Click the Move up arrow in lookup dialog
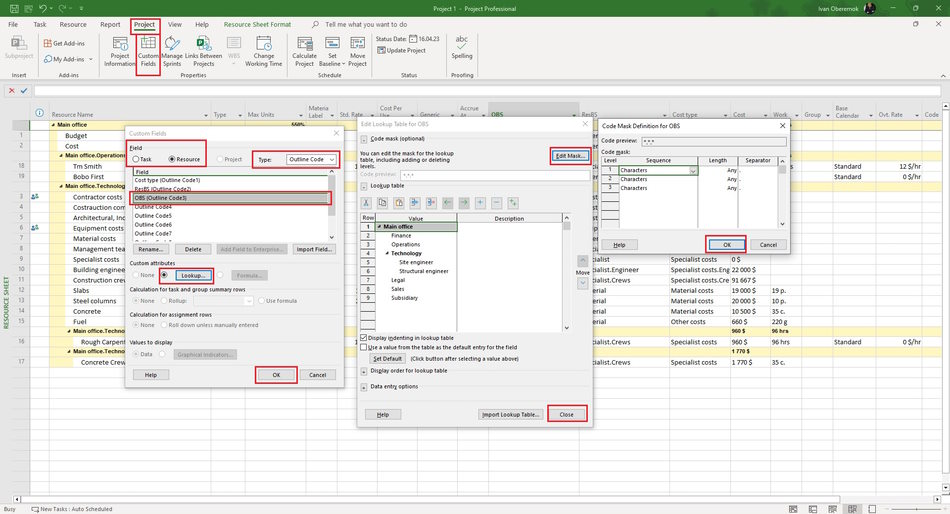 [582, 261]
